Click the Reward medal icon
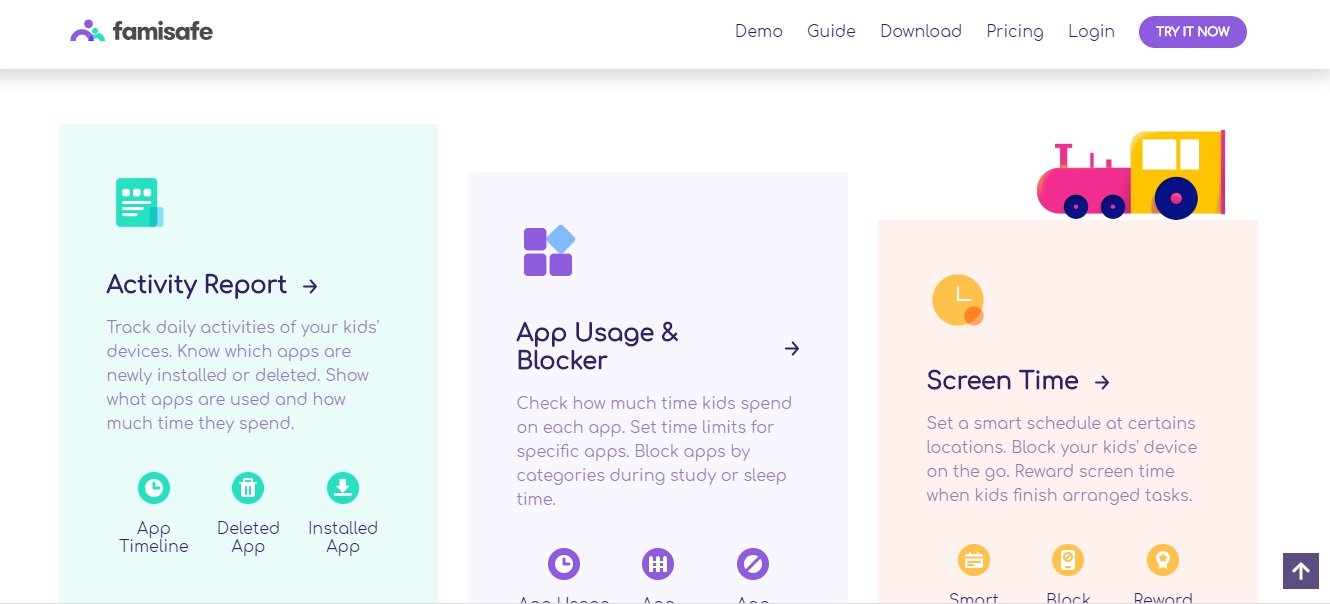Screen dimensions: 1330x604 pyautogui.click(x=1163, y=560)
